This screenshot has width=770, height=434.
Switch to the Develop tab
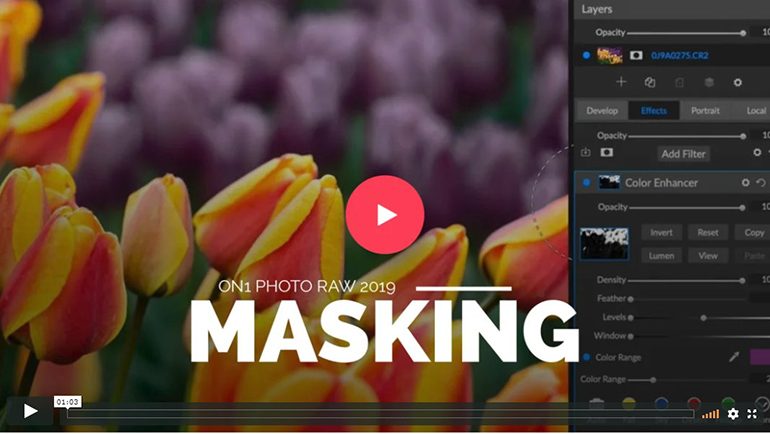pyautogui.click(x=602, y=111)
